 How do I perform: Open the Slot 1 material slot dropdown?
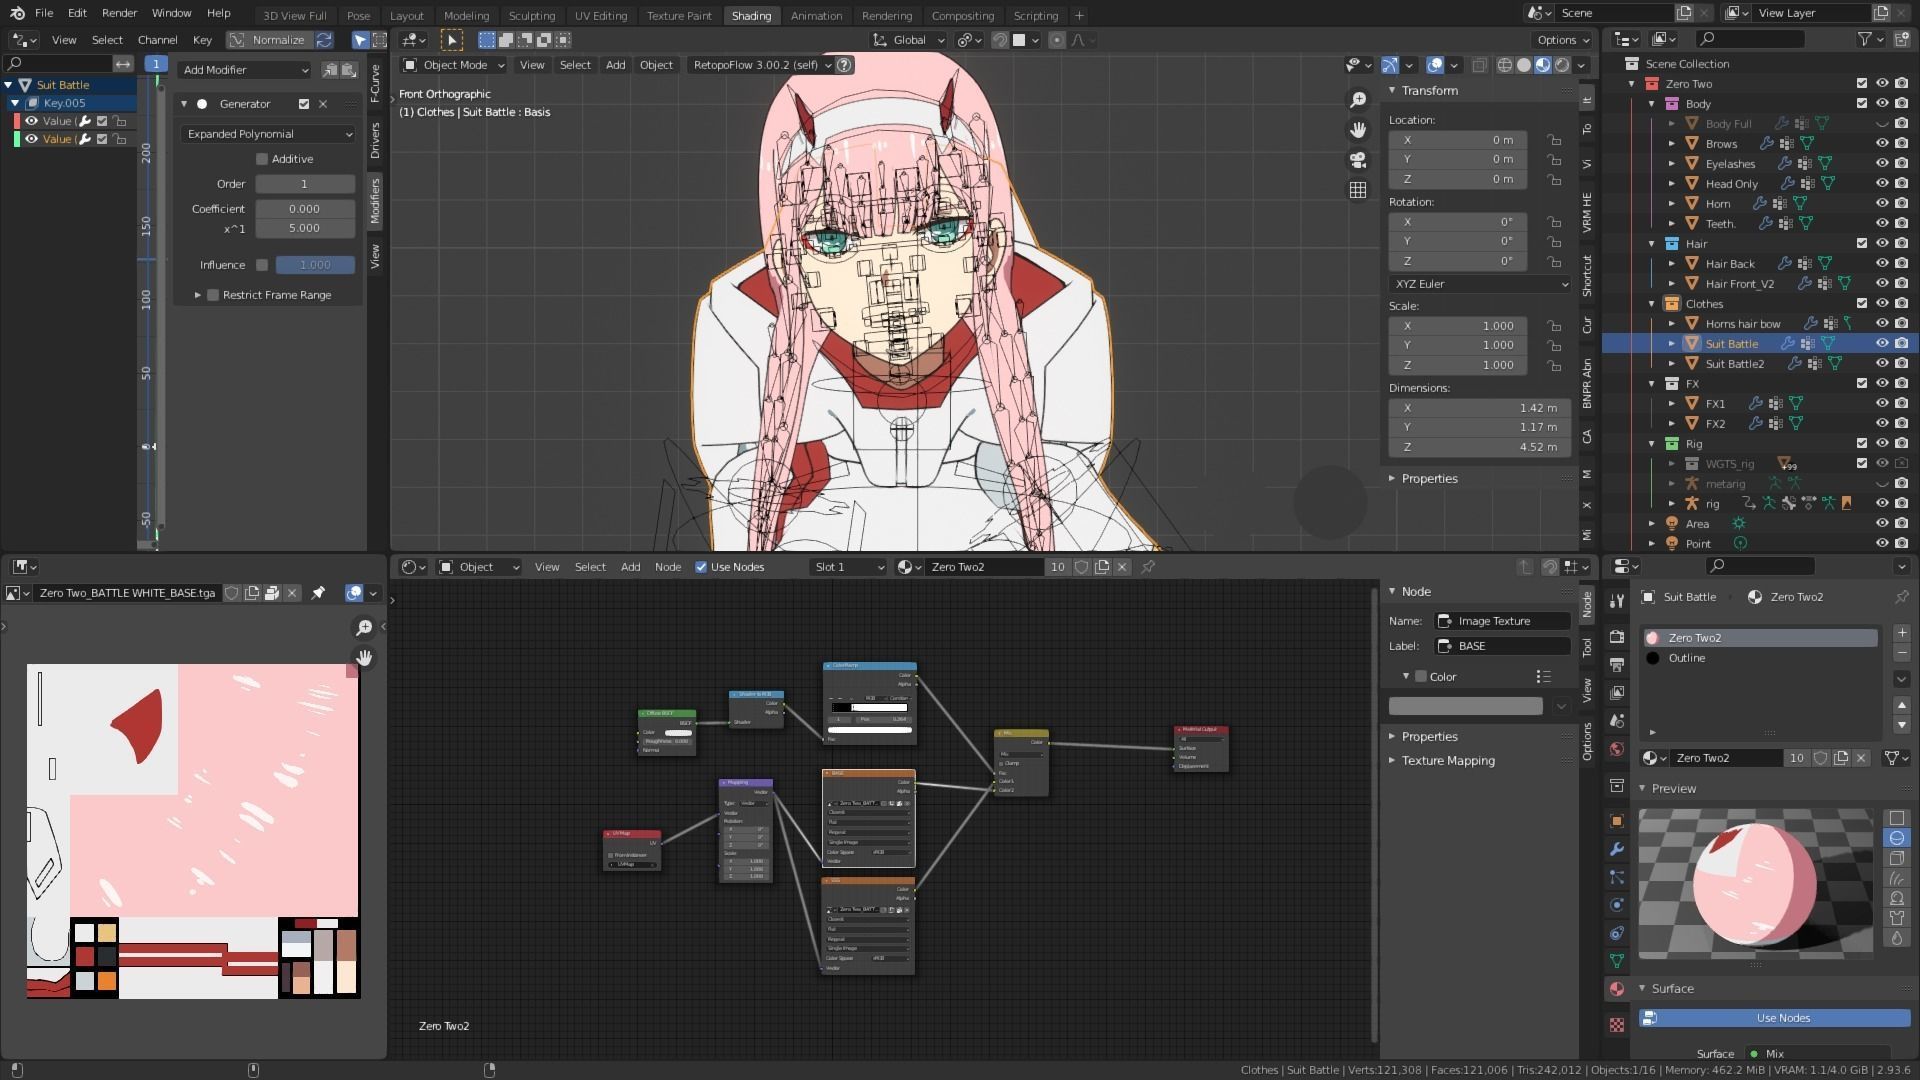pyautogui.click(x=849, y=567)
